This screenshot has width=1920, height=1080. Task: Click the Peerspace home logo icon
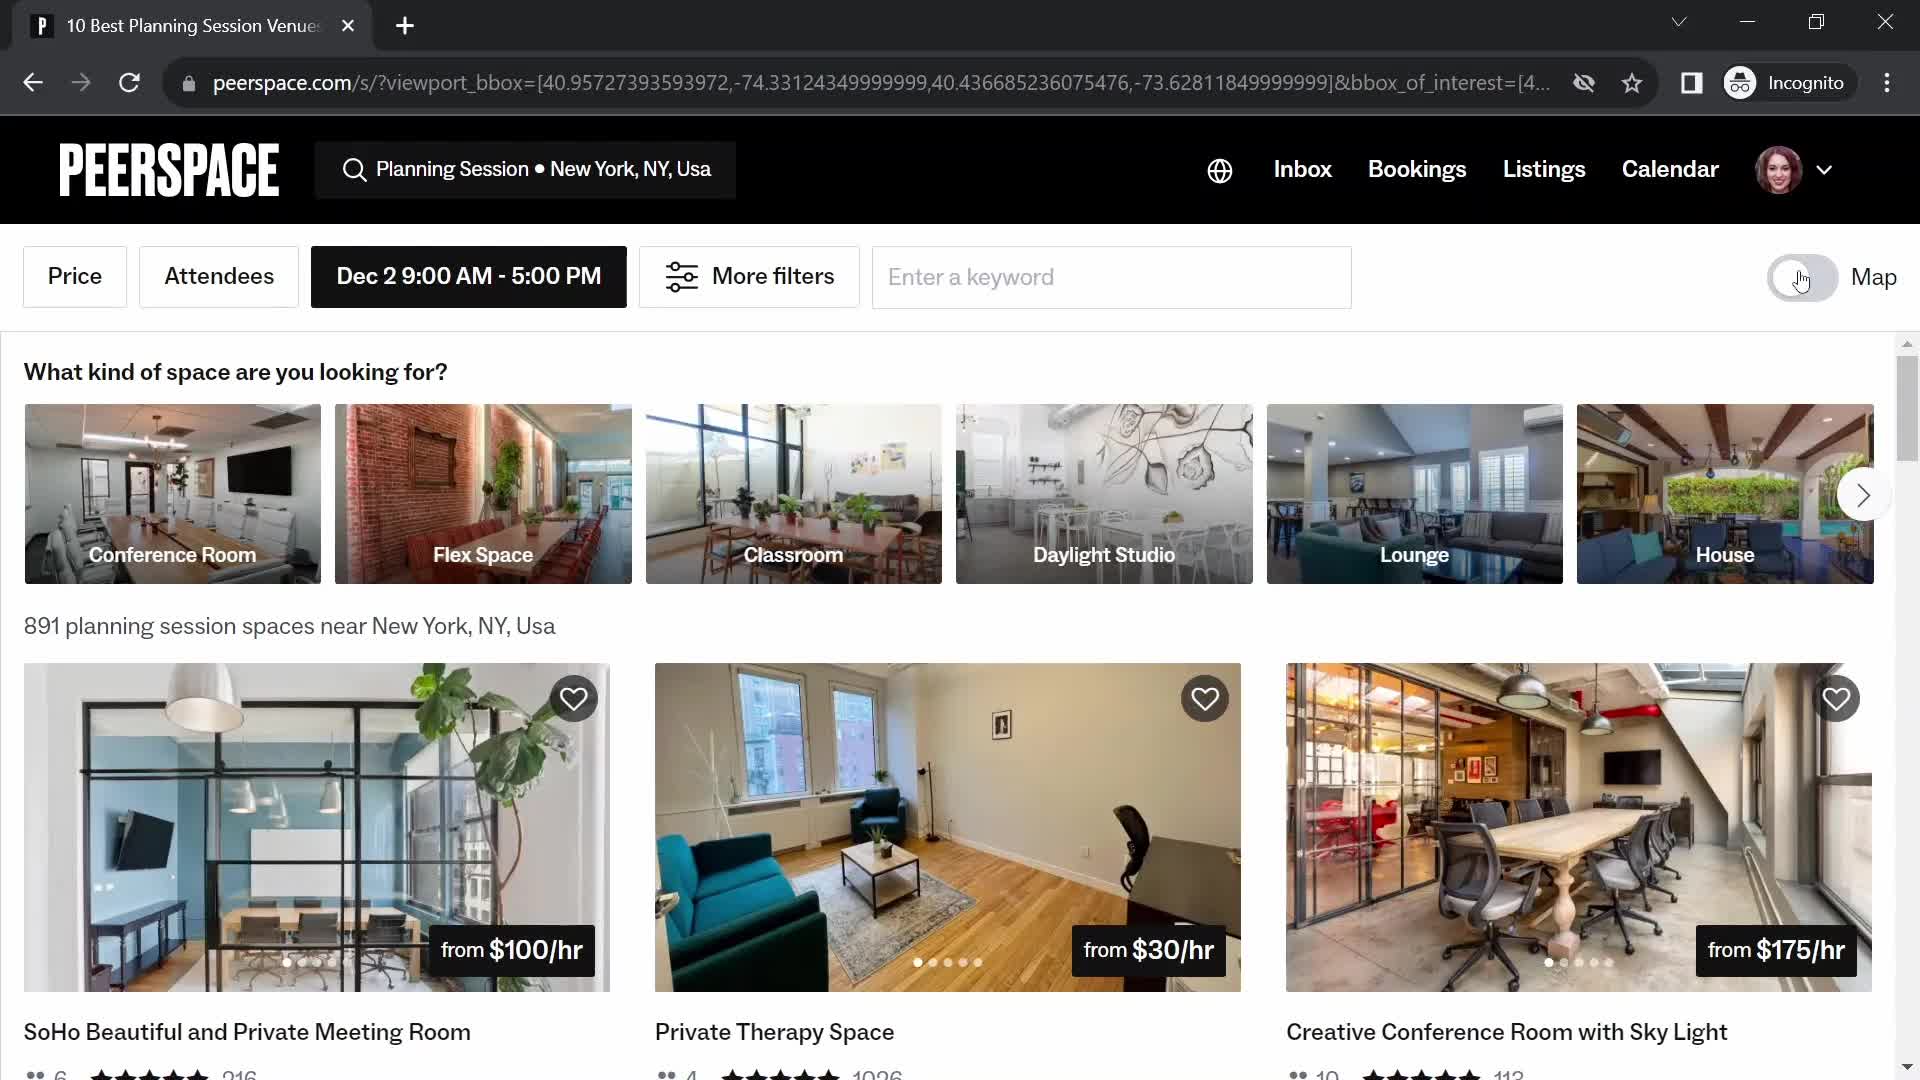169,170
